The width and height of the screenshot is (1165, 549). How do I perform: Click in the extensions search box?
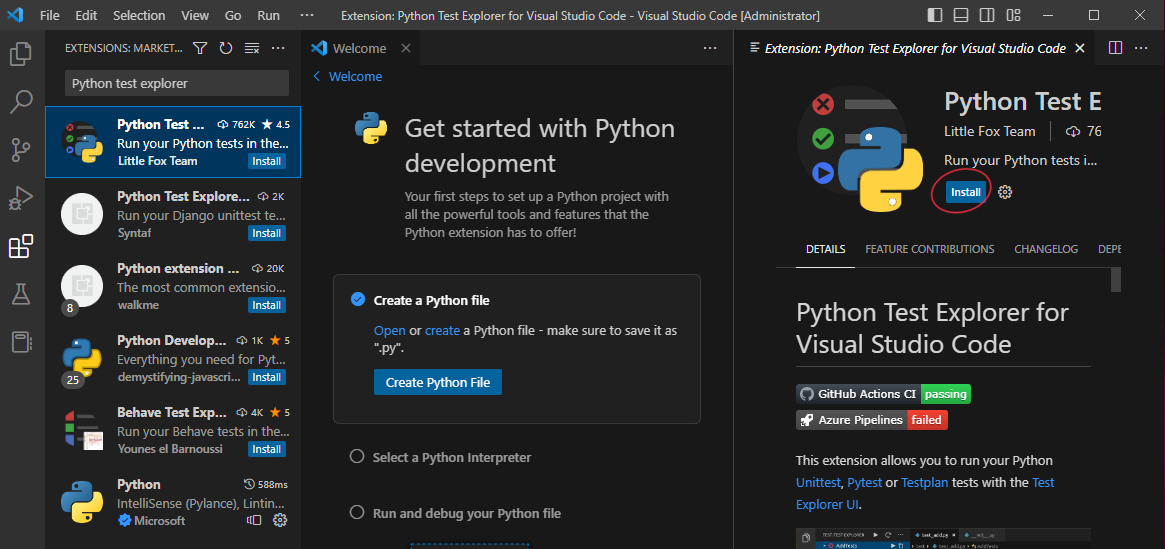[x=177, y=84]
